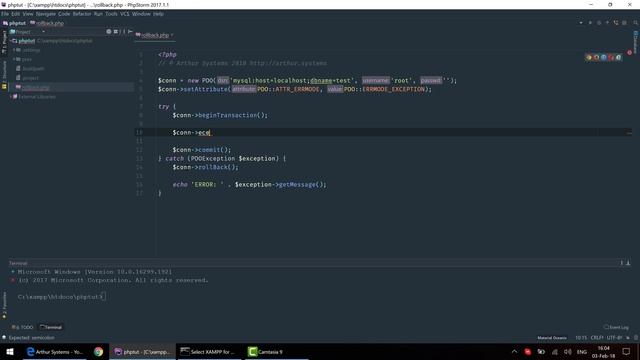Open the Refactor menu

(82, 14)
